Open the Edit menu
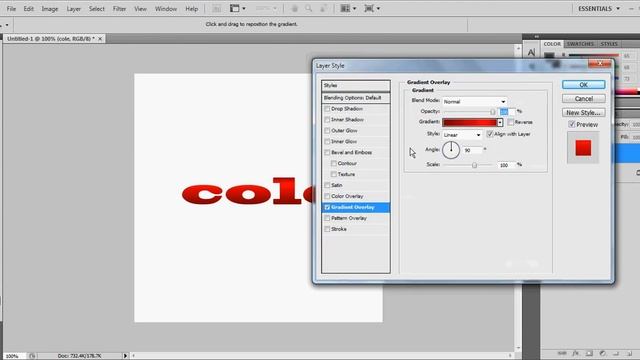This screenshot has width=640, height=360. 28,9
